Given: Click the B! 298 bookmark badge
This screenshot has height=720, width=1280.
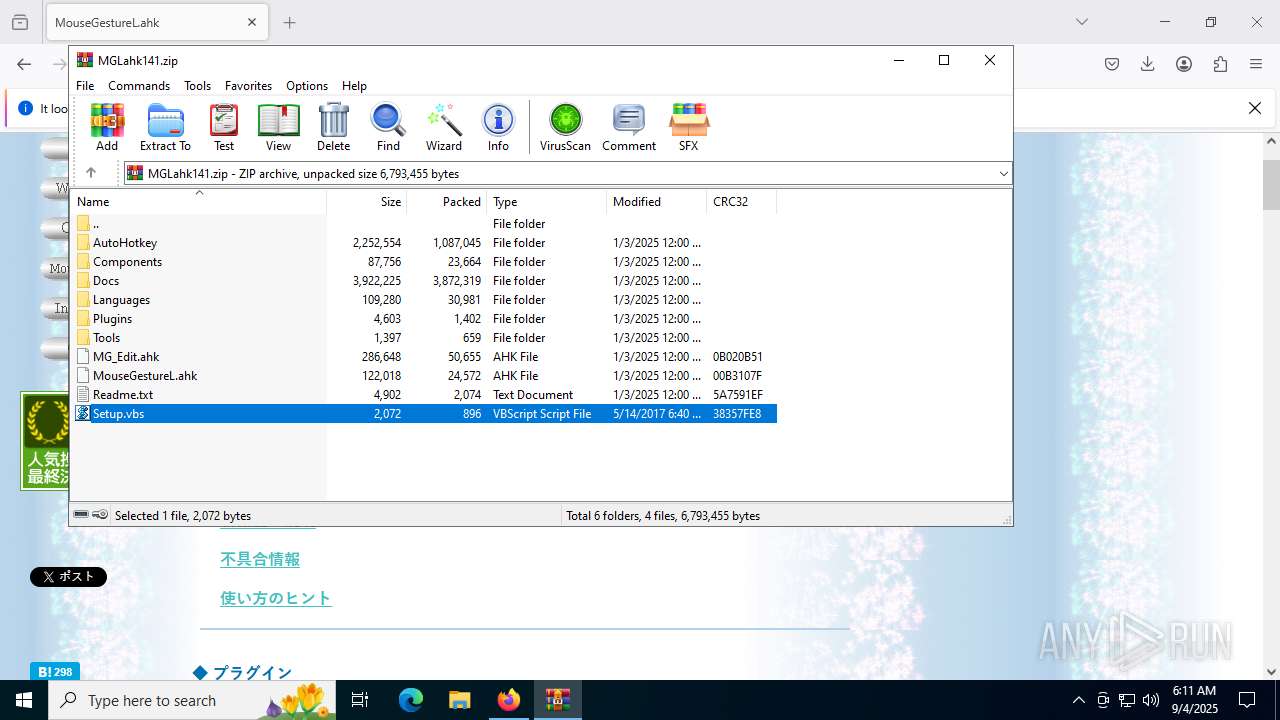Looking at the screenshot, I should click(x=54, y=672).
